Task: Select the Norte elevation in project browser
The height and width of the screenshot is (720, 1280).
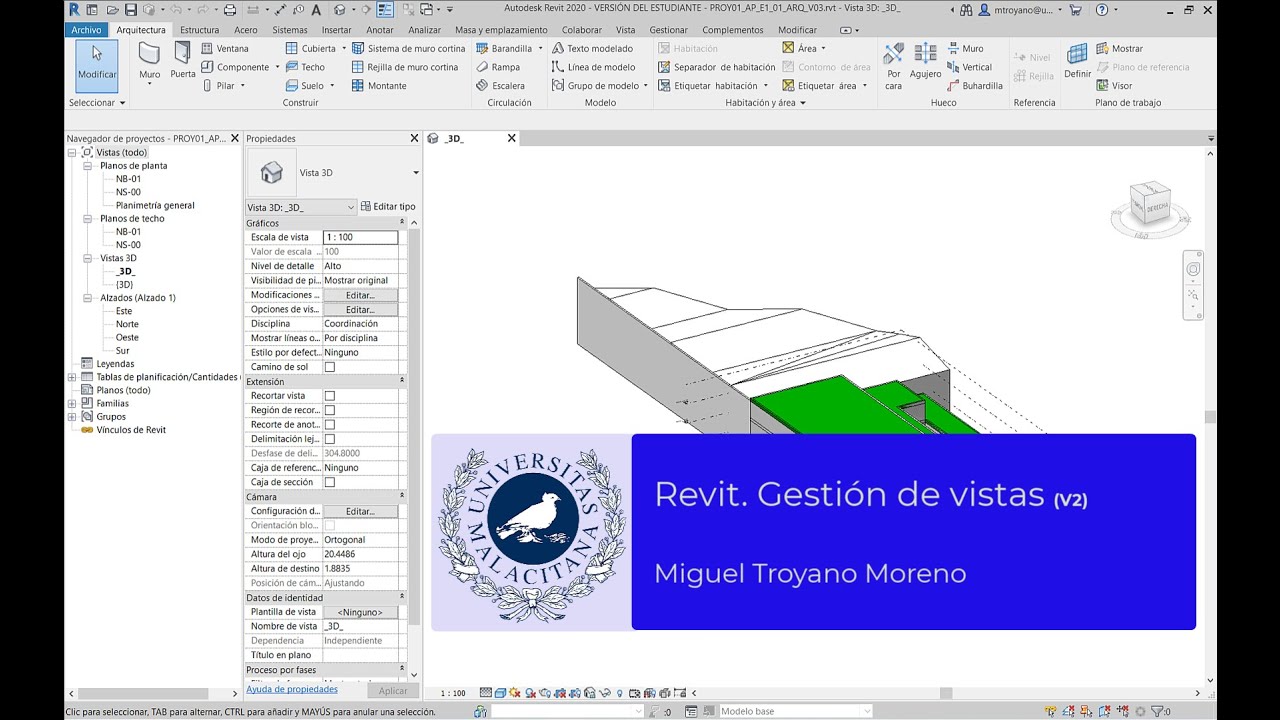Action: pos(127,324)
